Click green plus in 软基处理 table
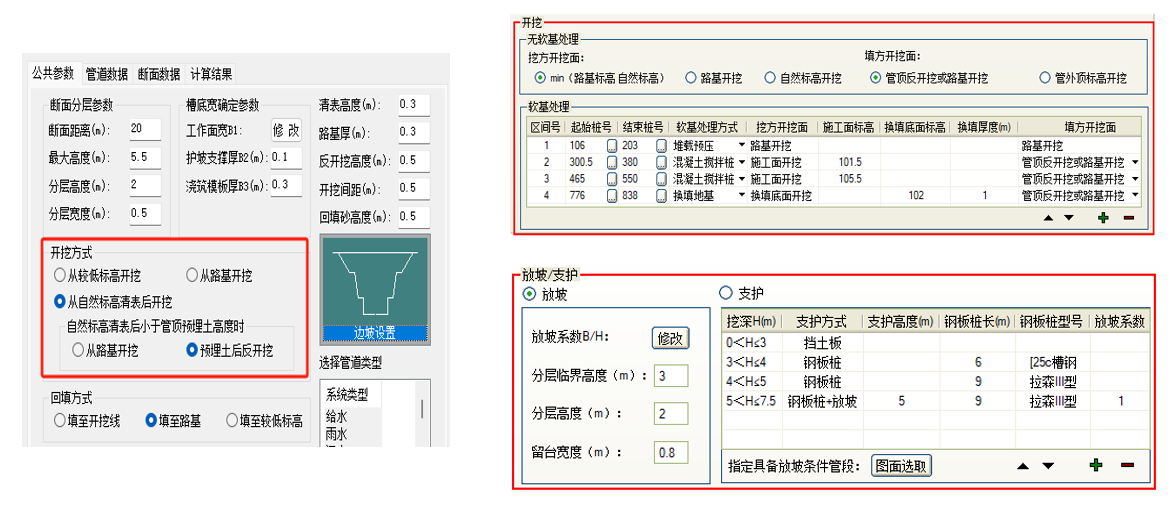1176x512 pixels. [1103, 218]
